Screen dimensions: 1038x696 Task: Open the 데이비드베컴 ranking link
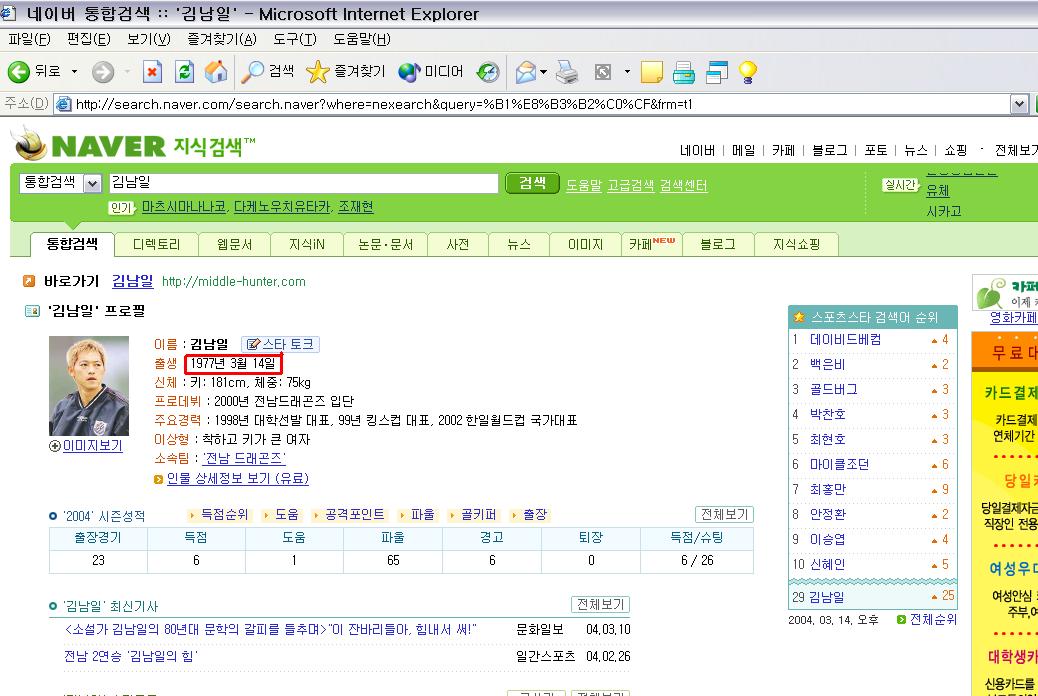click(x=845, y=340)
